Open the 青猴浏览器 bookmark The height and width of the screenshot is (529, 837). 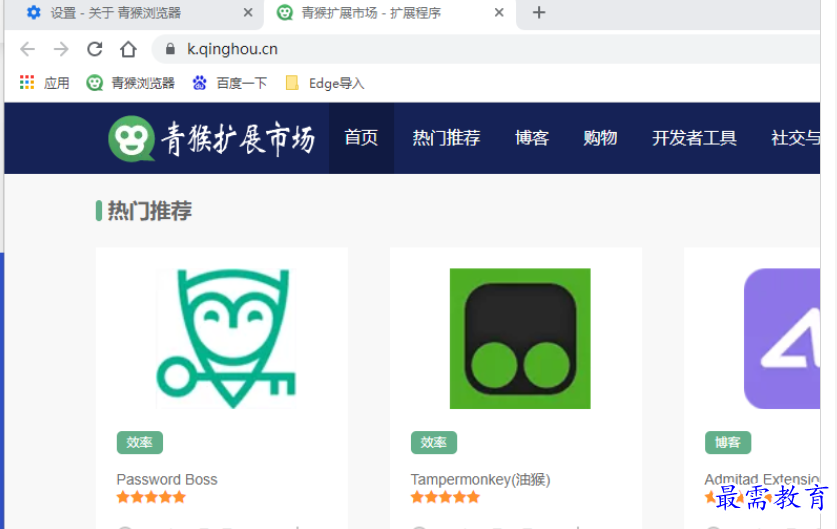tap(130, 83)
